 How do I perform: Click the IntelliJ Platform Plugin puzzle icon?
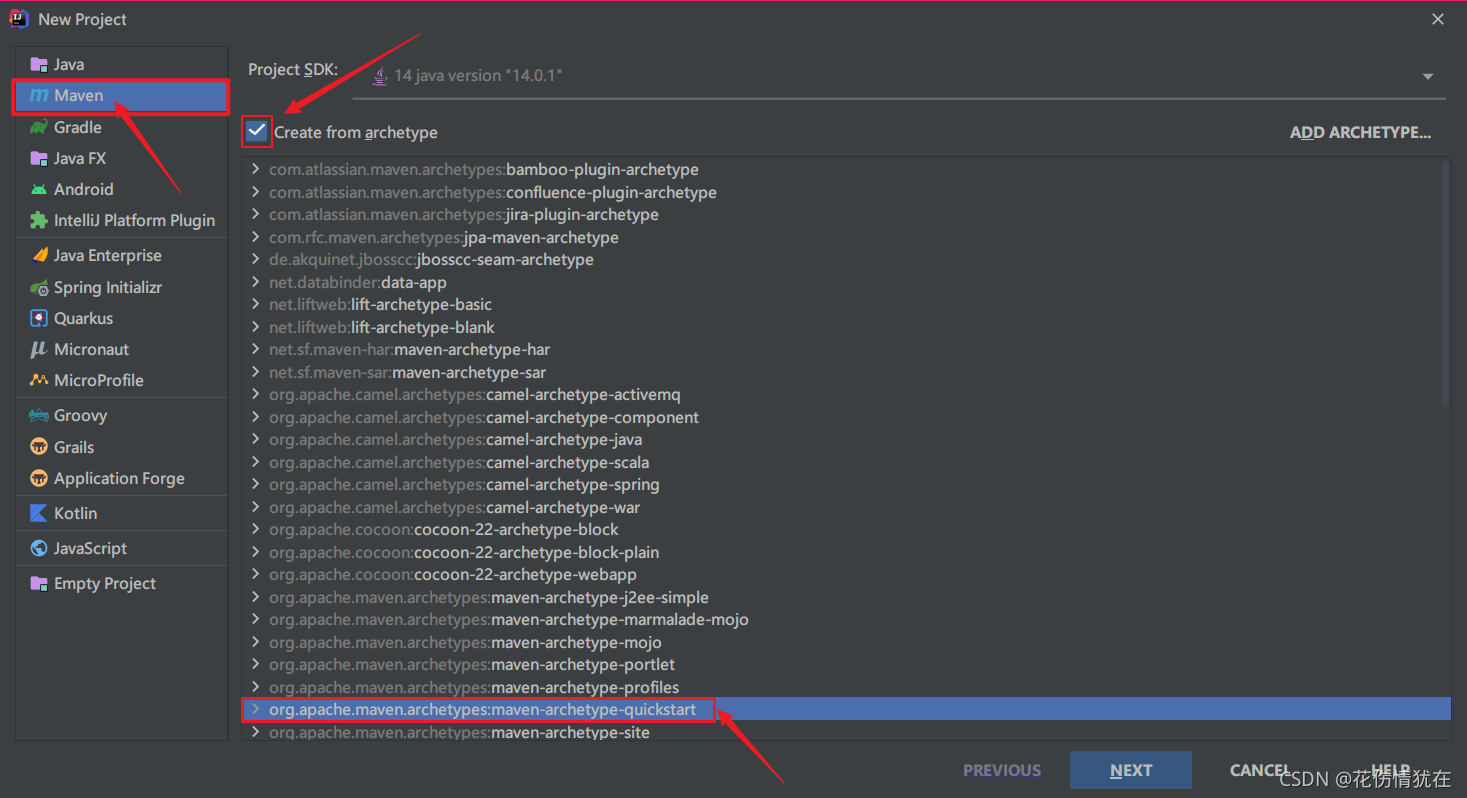39,220
